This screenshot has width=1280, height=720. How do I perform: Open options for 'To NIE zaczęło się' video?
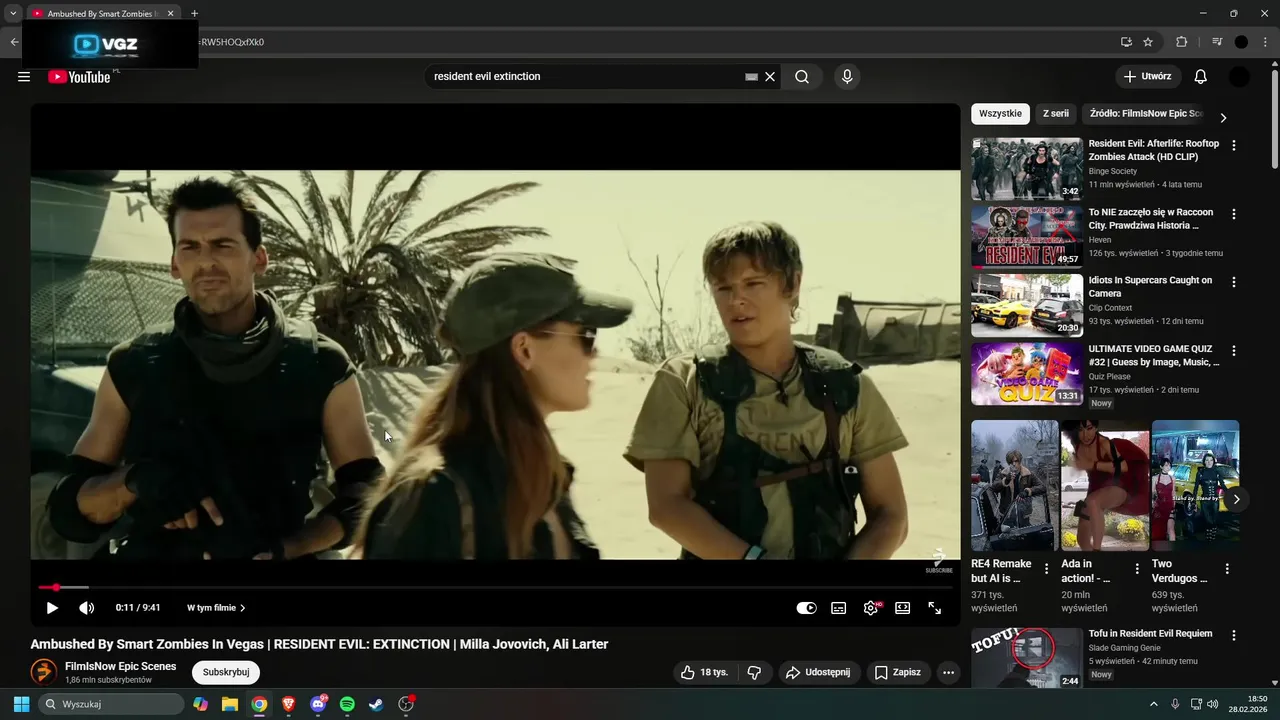pos(1234,214)
